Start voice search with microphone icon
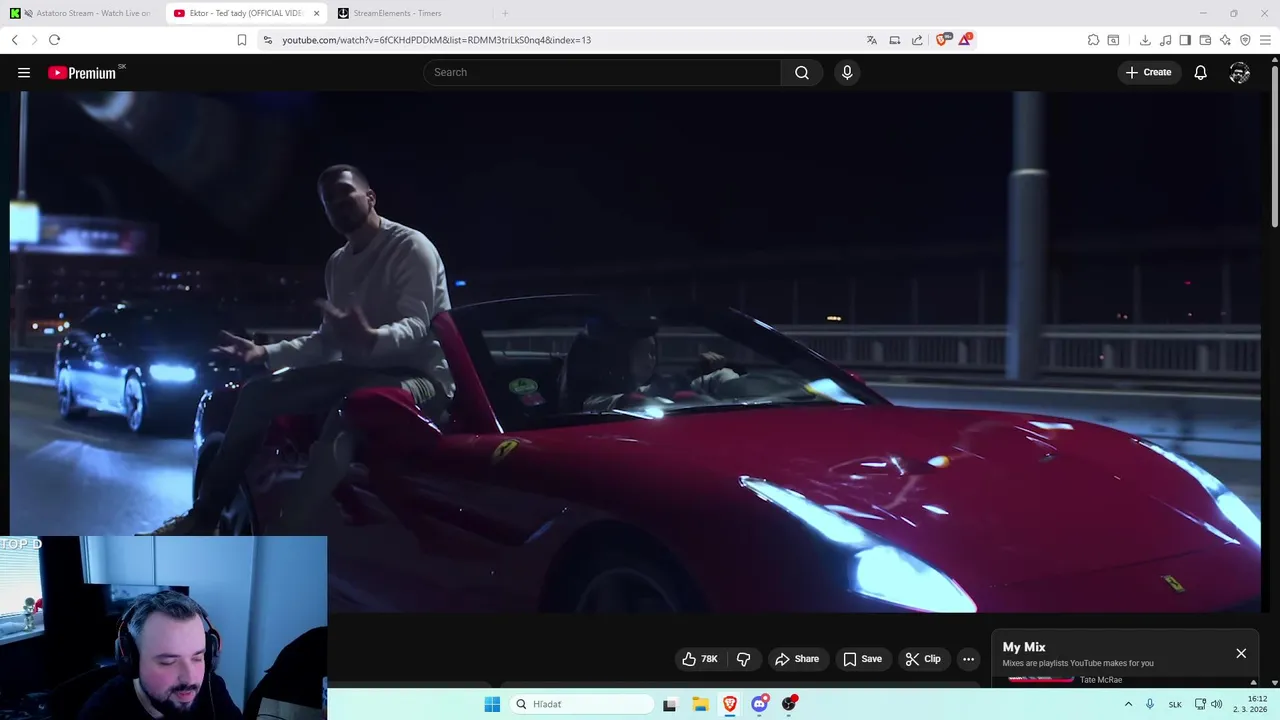 pyautogui.click(x=847, y=72)
